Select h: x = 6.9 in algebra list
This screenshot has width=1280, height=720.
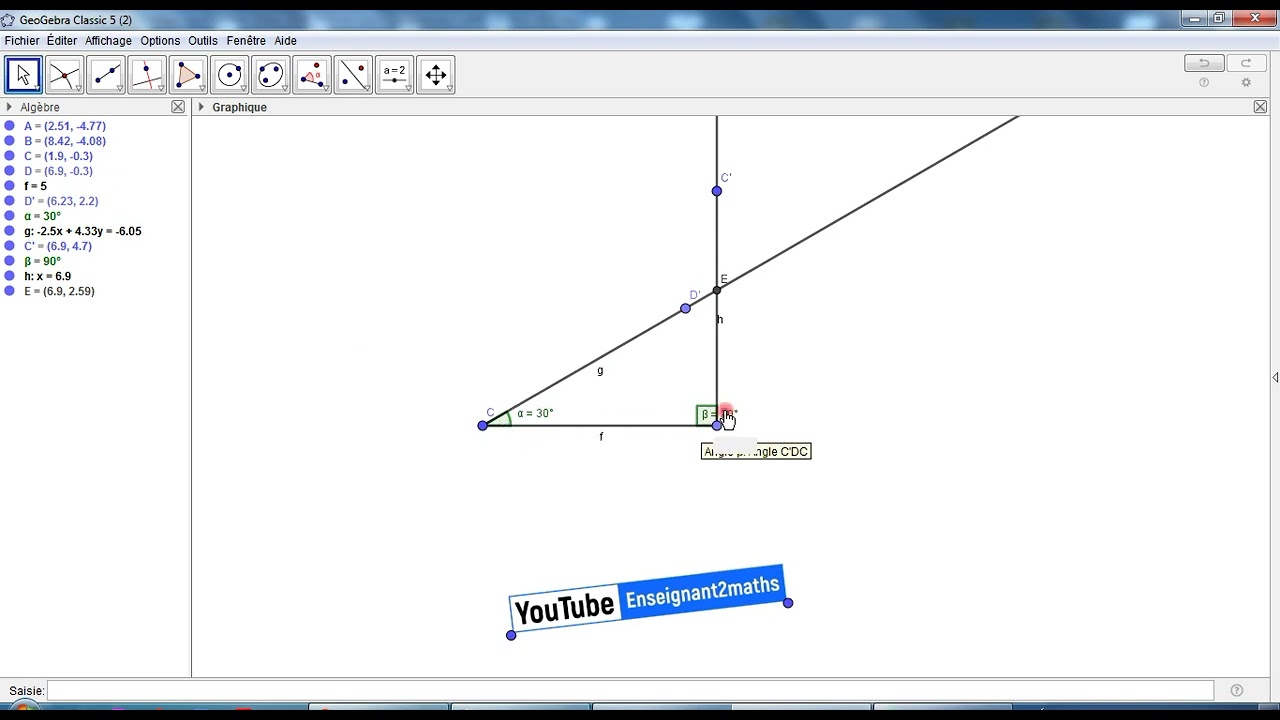point(48,276)
